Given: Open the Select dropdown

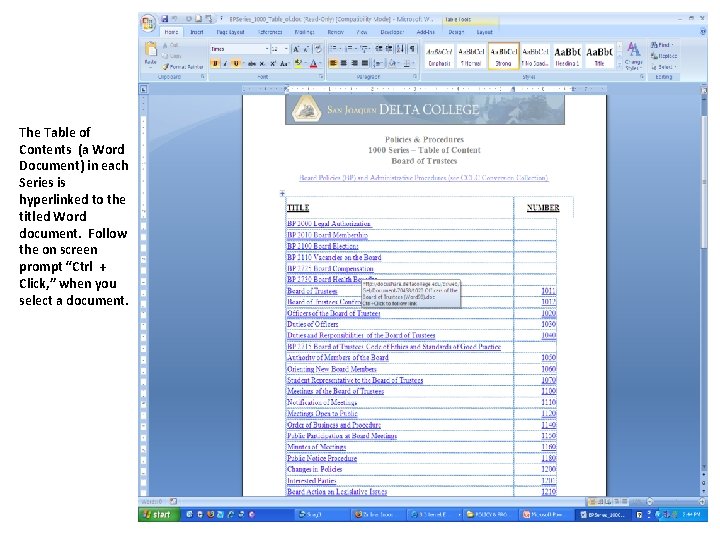Looking at the screenshot, I should (664, 67).
